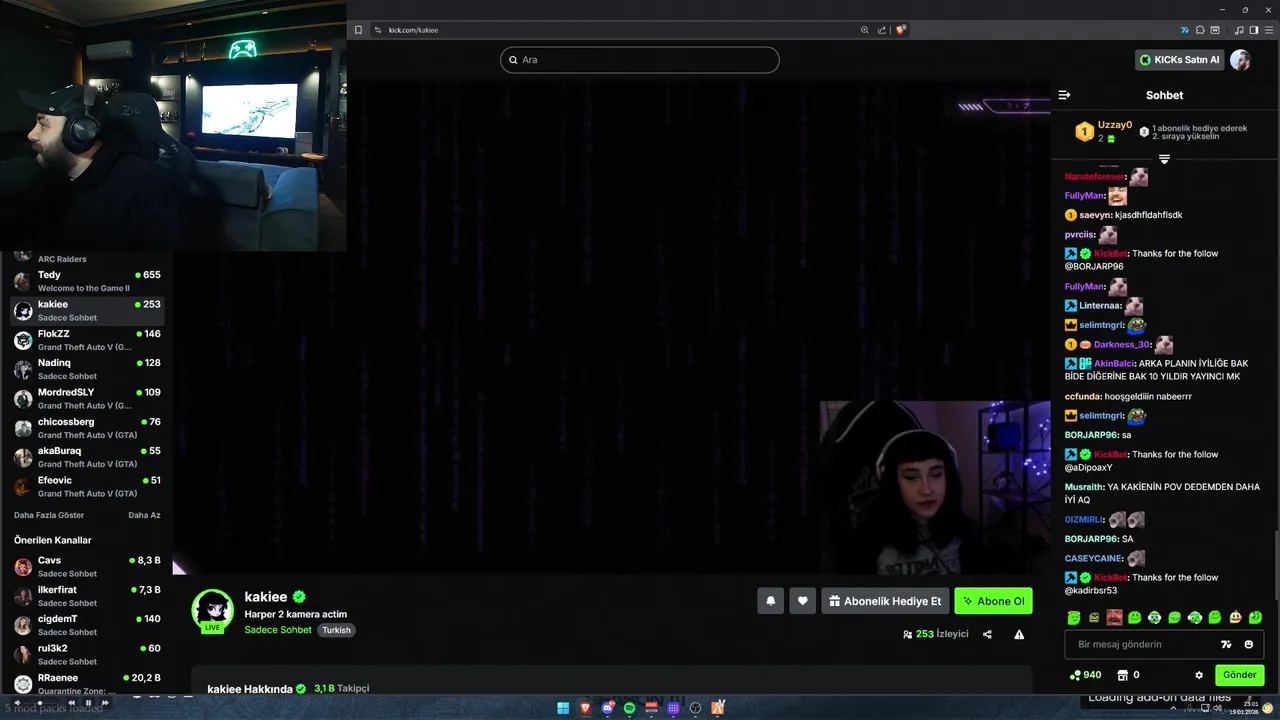Open akaBuraq channel in the sidebar

pos(88,457)
